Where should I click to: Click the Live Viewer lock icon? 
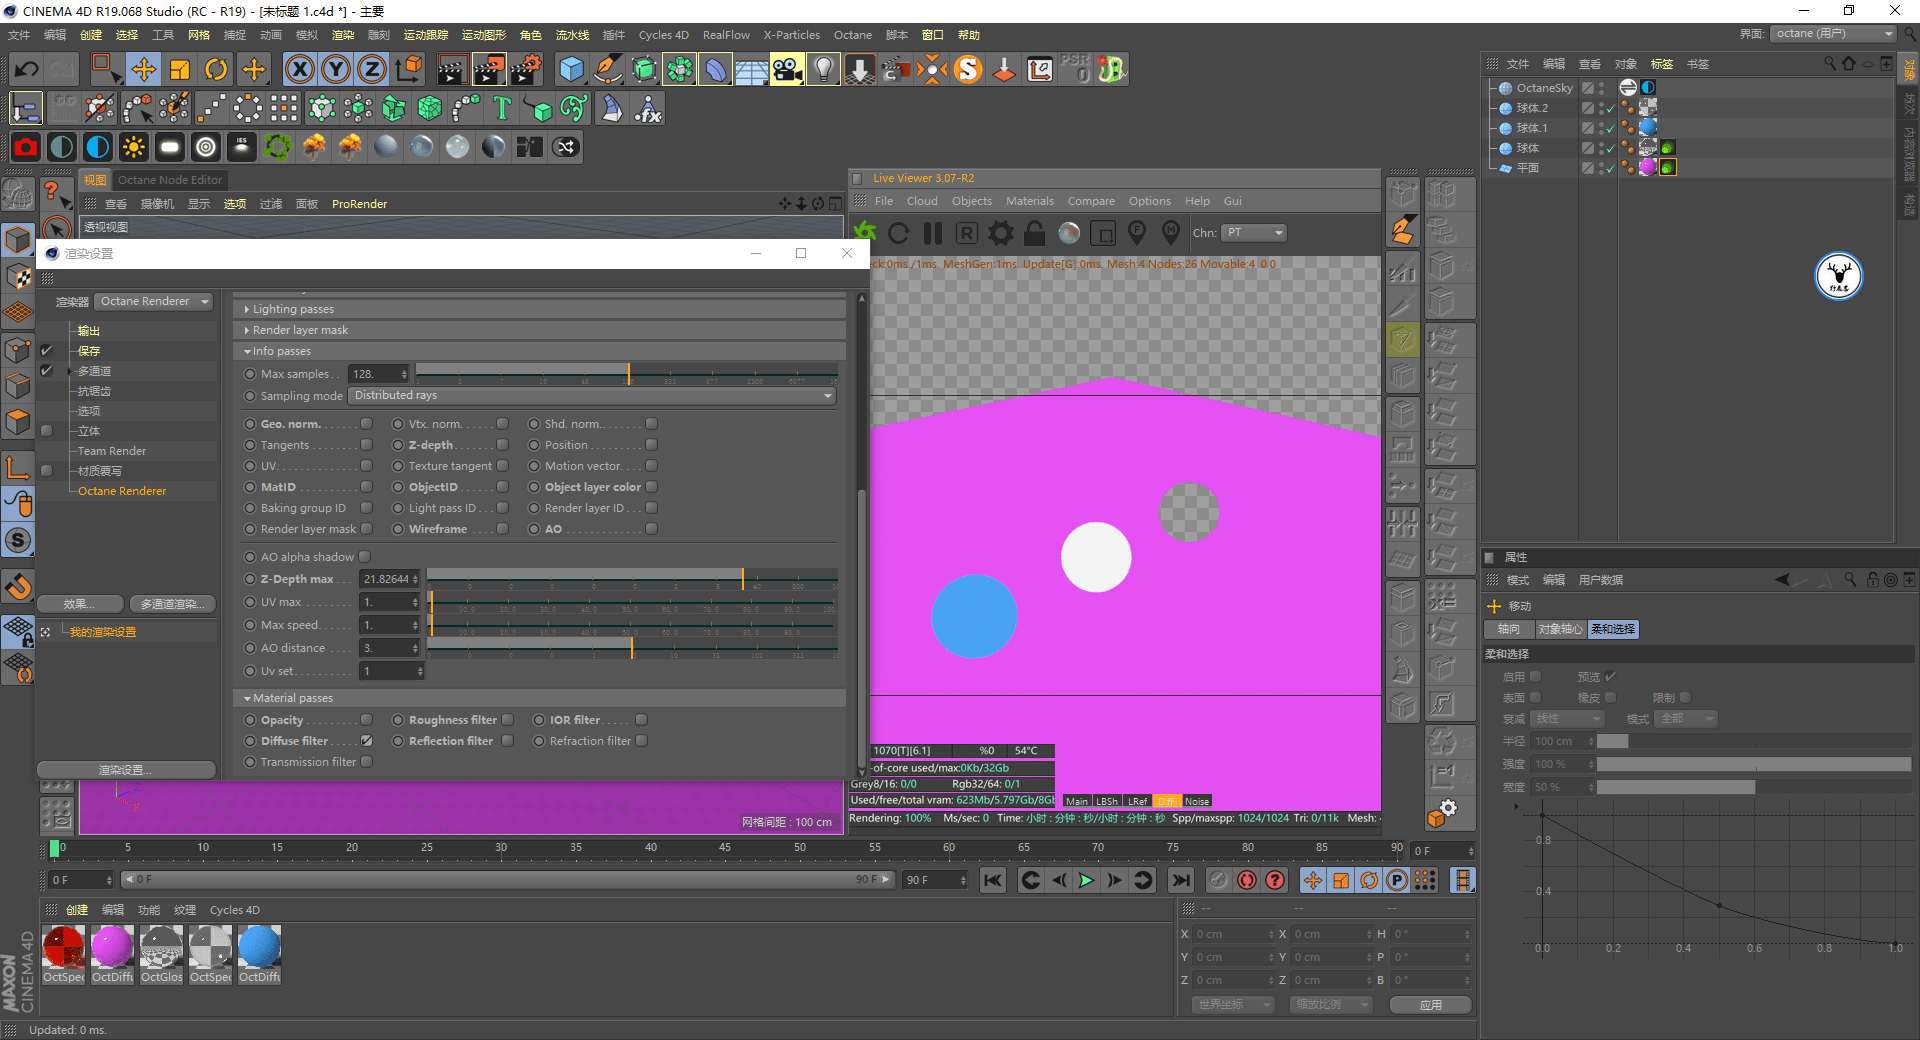click(x=1035, y=233)
